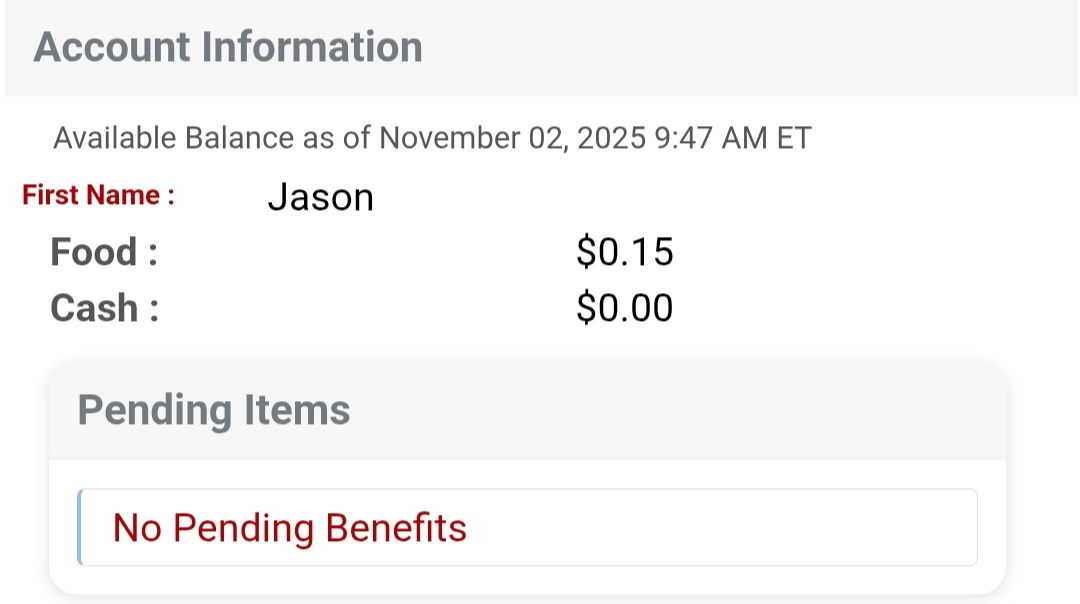Select the $0.15 food balance
This screenshot has height=604, width=1080.
point(625,252)
